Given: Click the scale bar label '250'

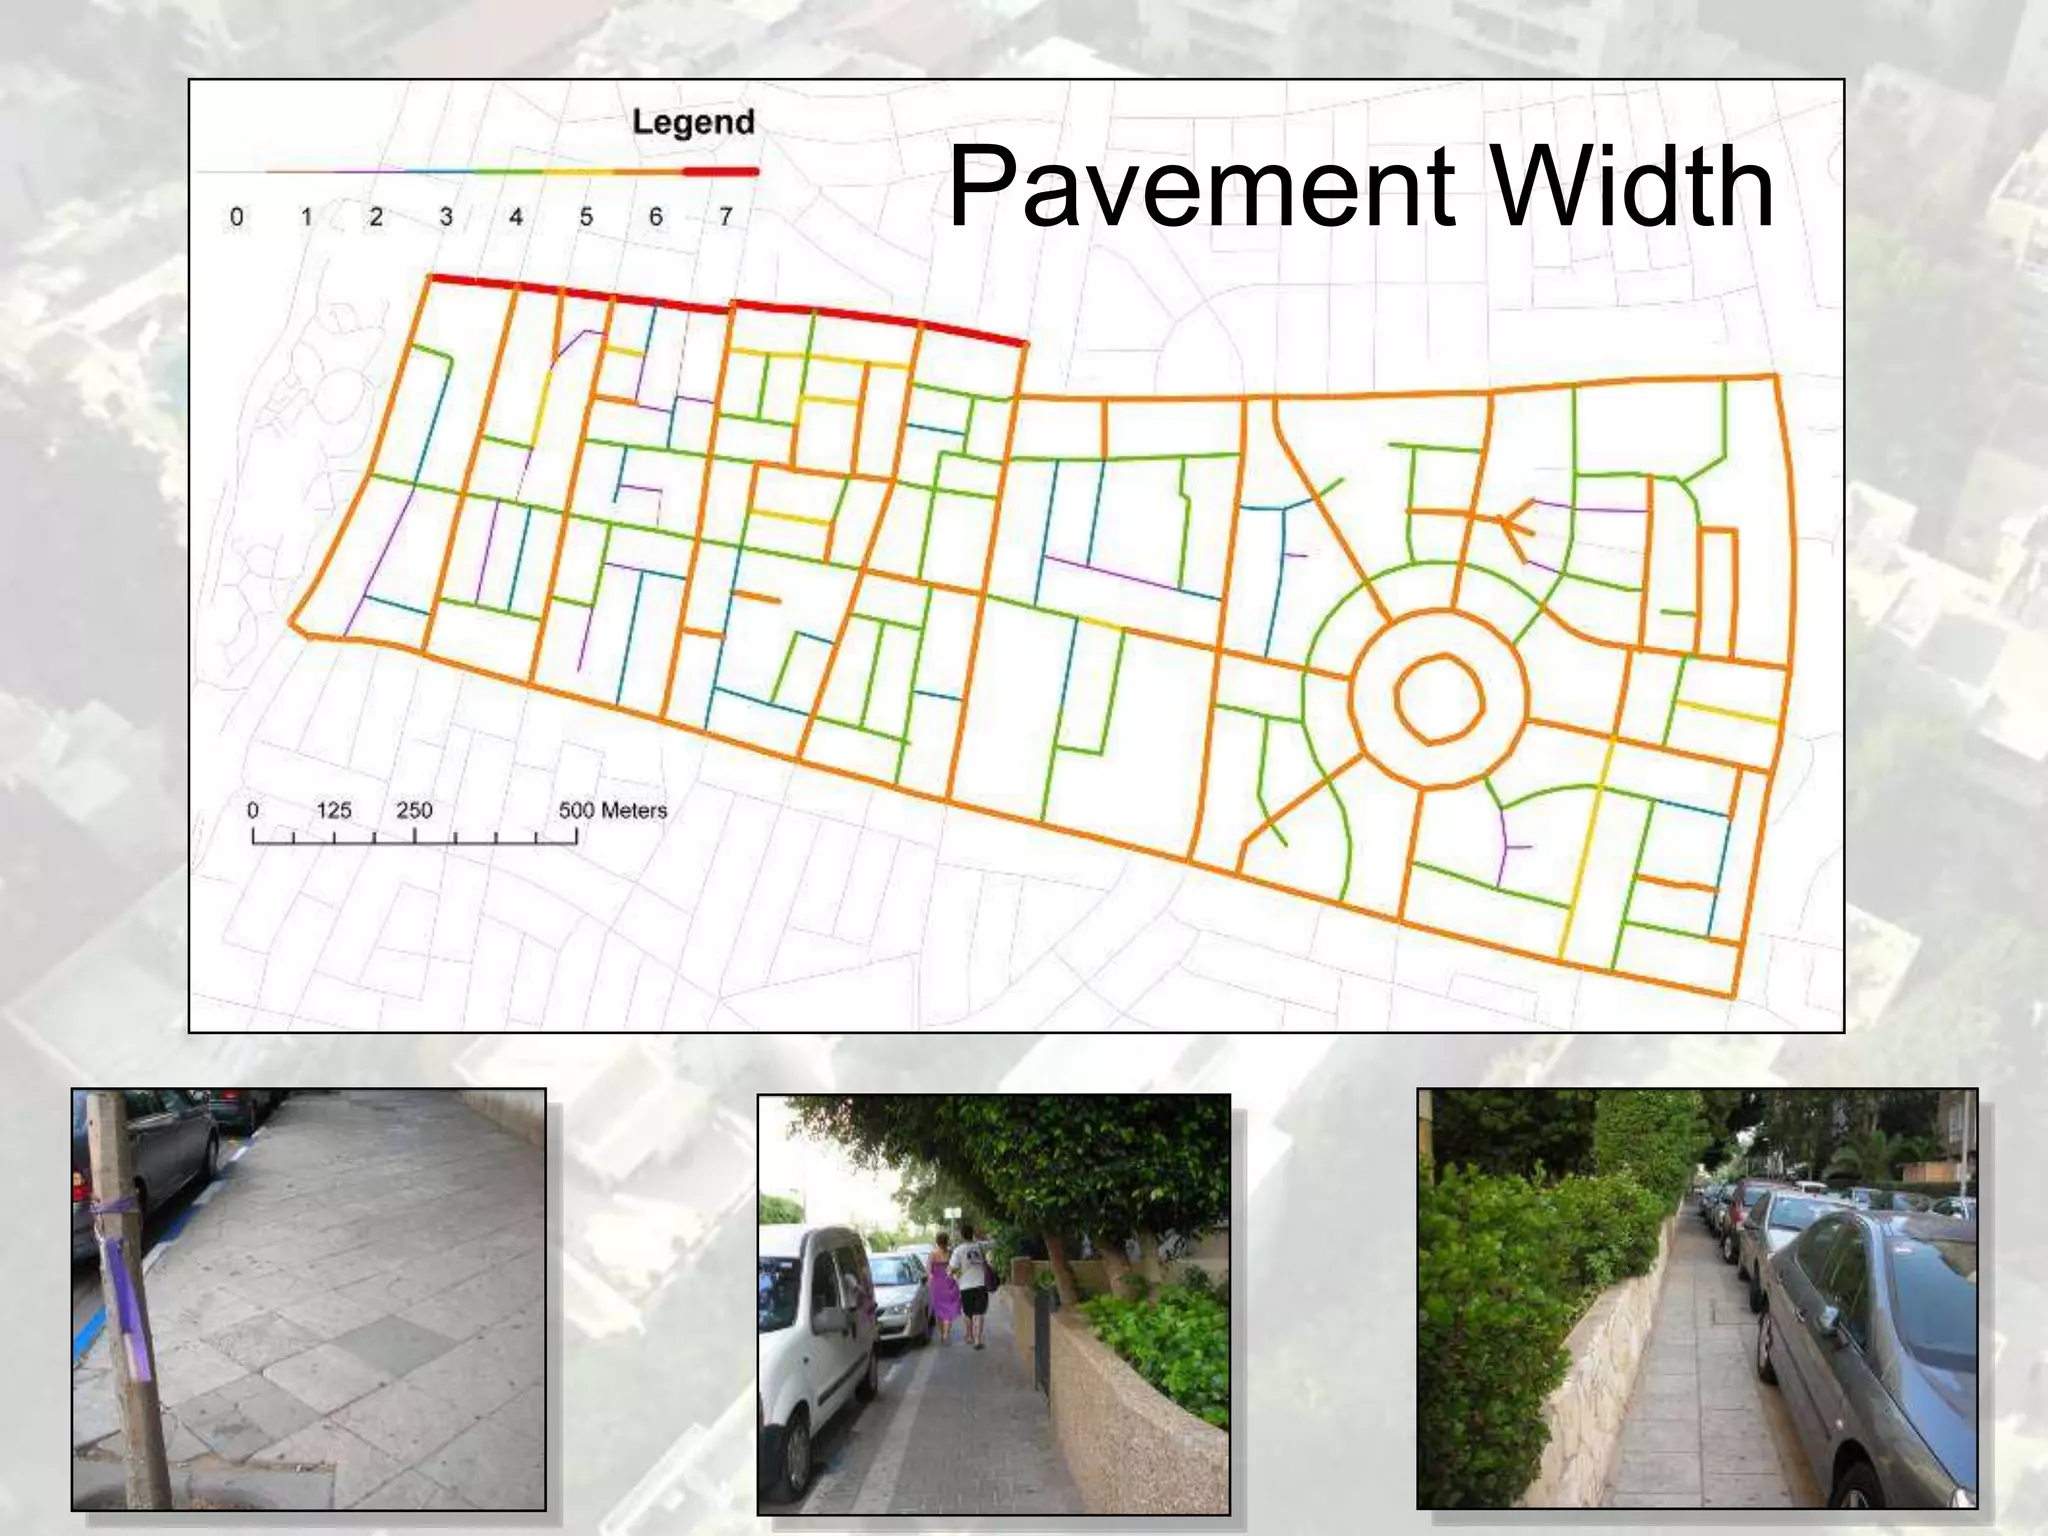Looking at the screenshot, I should pos(414,810).
